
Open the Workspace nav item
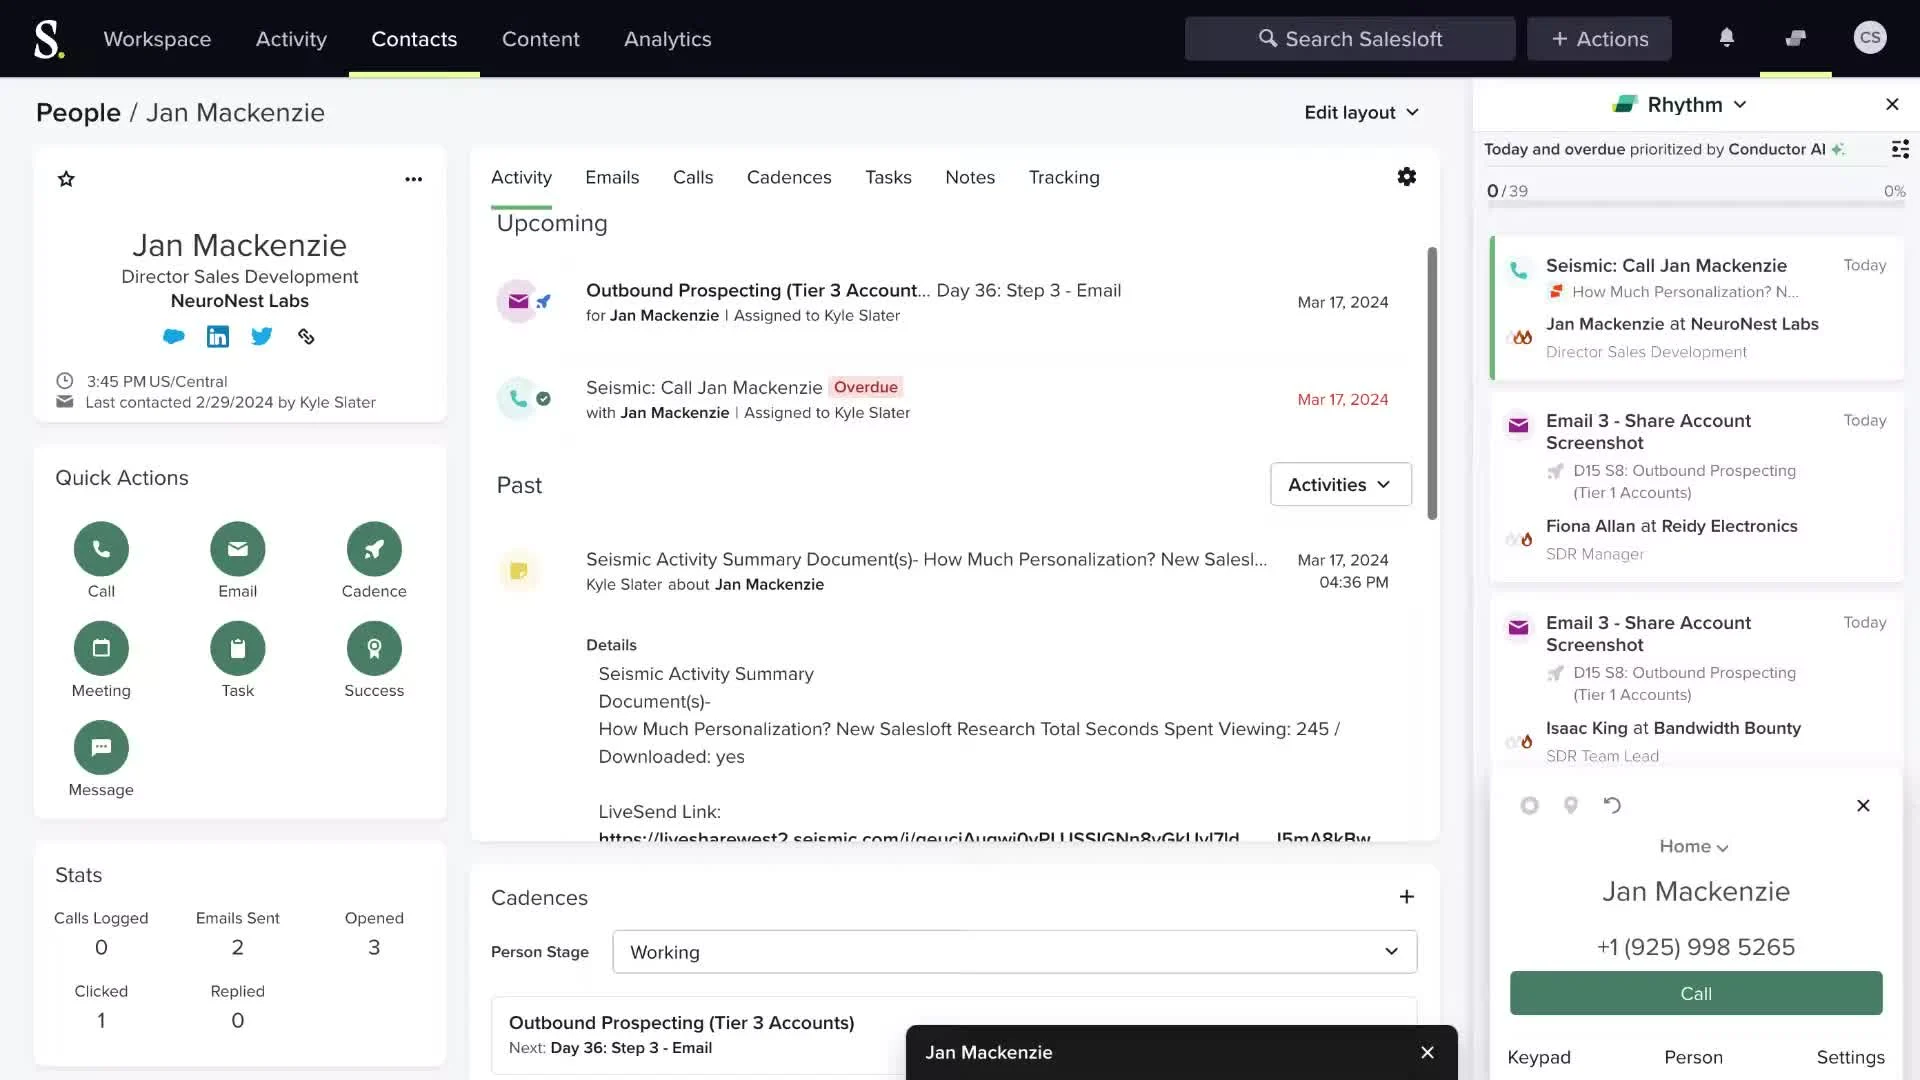[x=157, y=39]
